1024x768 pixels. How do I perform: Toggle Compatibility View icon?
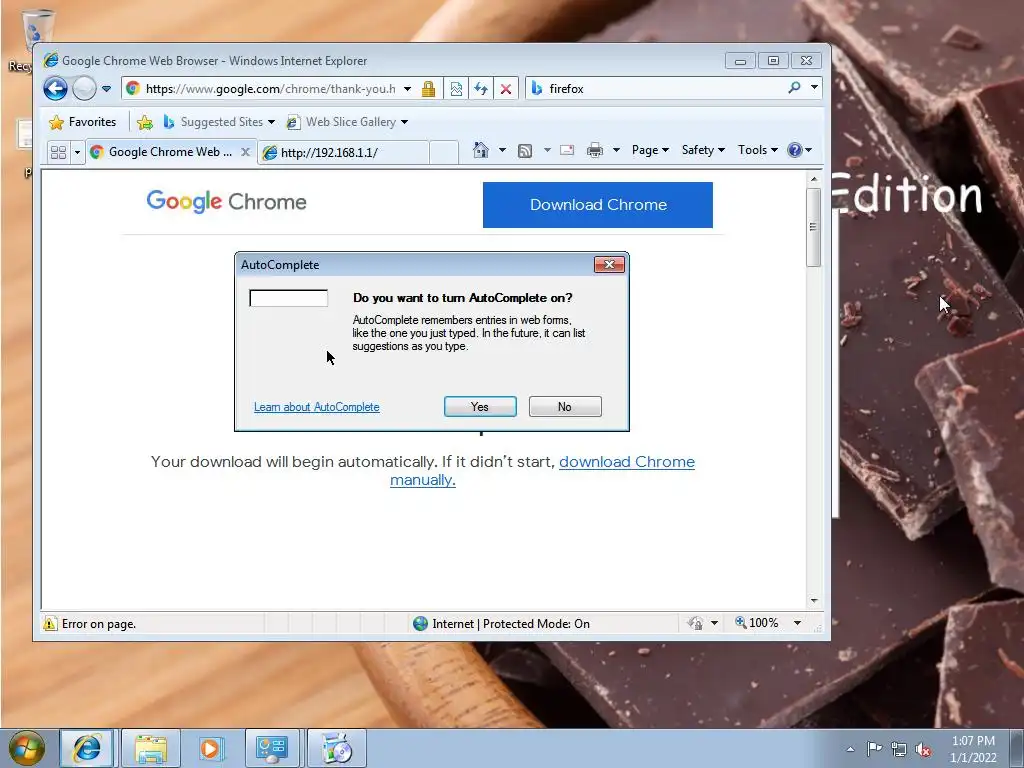(456, 89)
